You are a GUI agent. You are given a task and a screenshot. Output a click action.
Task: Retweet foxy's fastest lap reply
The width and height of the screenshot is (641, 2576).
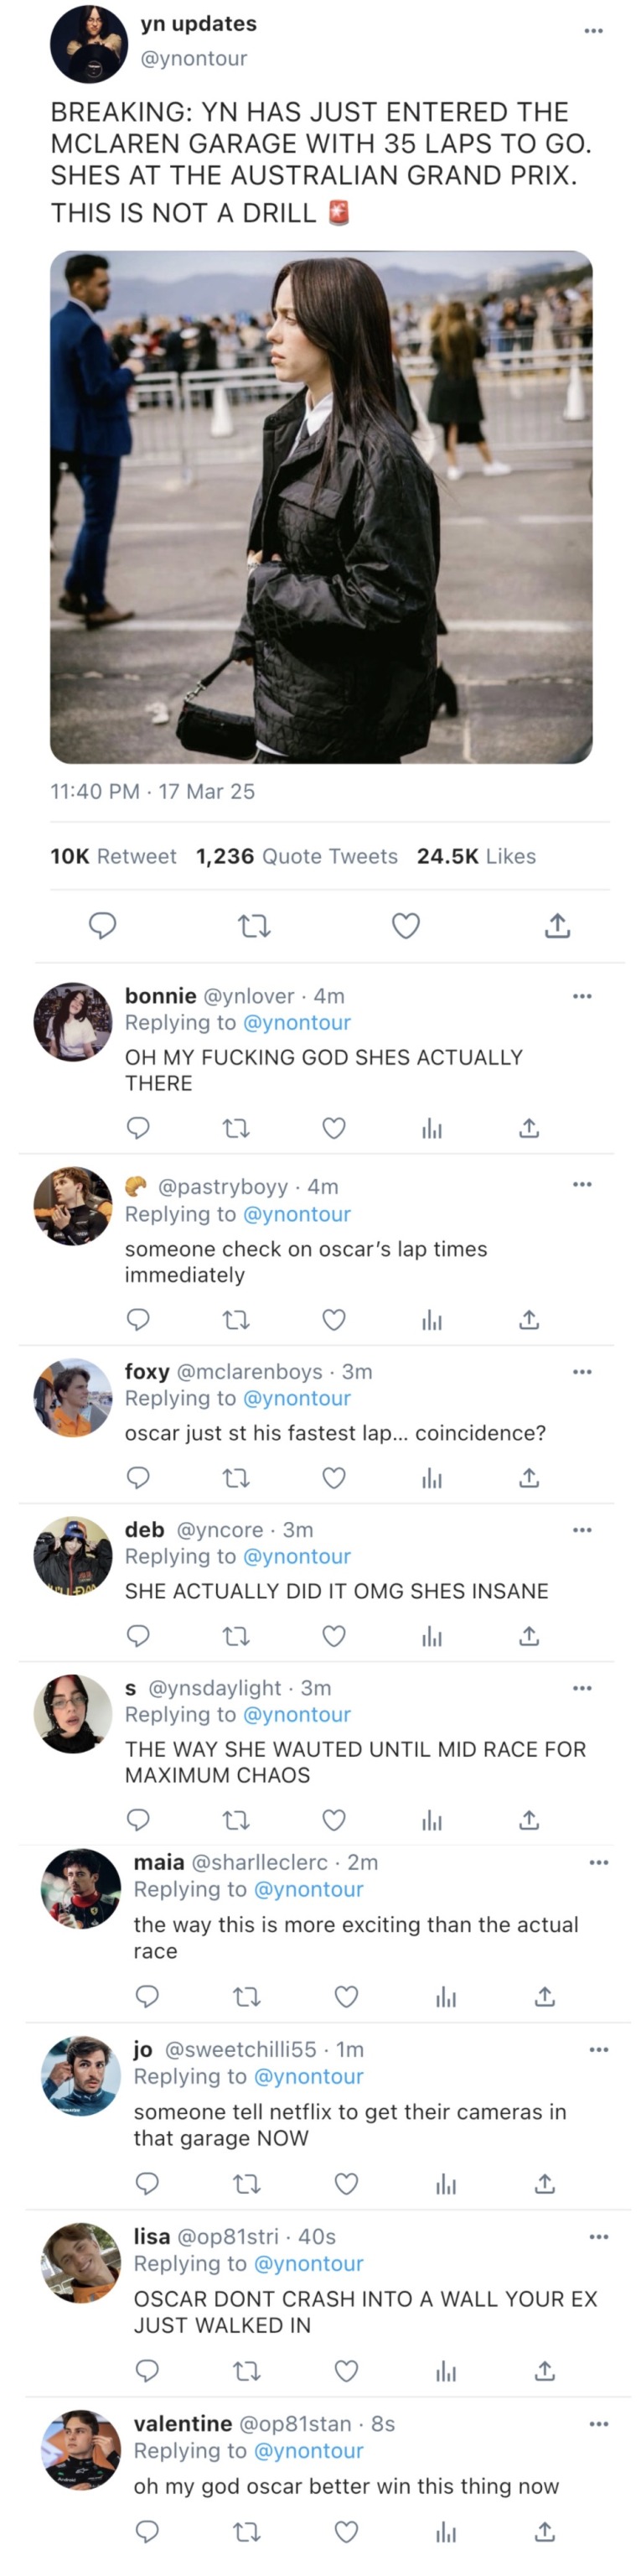coord(236,1478)
